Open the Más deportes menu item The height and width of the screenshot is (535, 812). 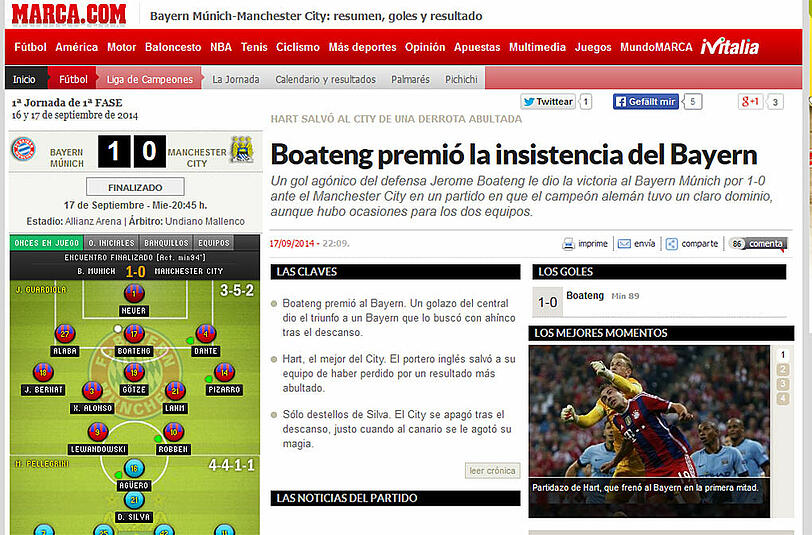(362, 47)
